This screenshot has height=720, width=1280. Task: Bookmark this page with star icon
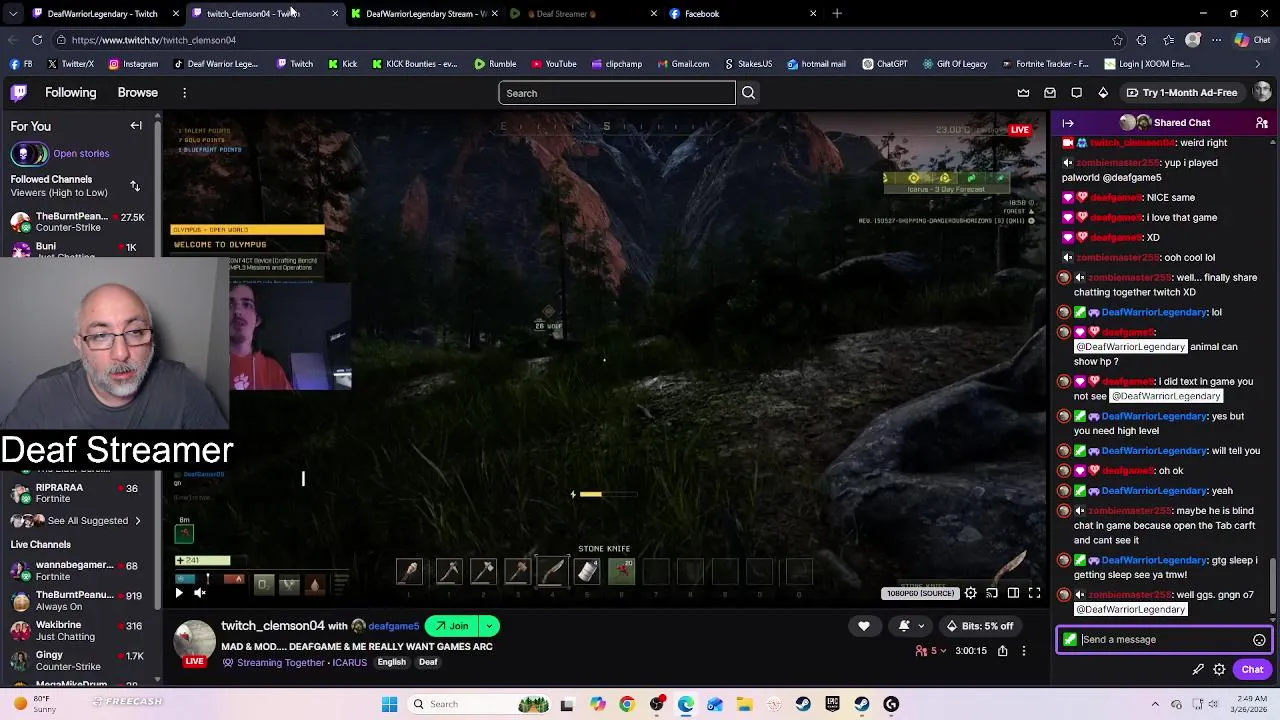pyautogui.click(x=1117, y=40)
